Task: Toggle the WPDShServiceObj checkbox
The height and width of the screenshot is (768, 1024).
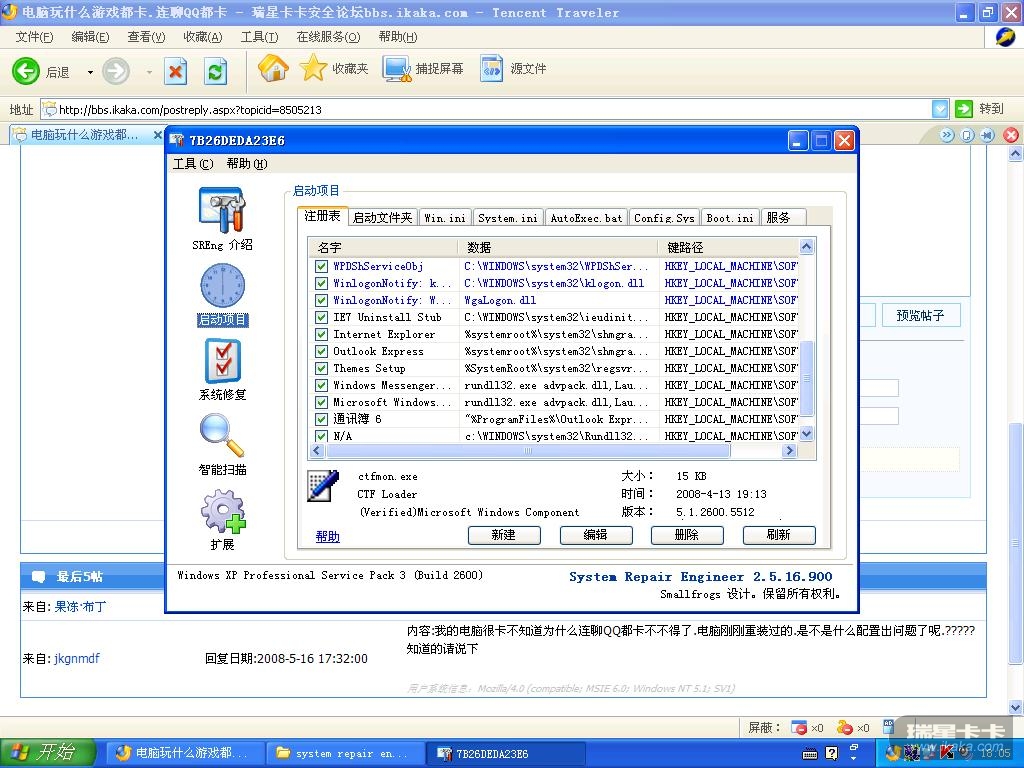Action: pos(321,266)
